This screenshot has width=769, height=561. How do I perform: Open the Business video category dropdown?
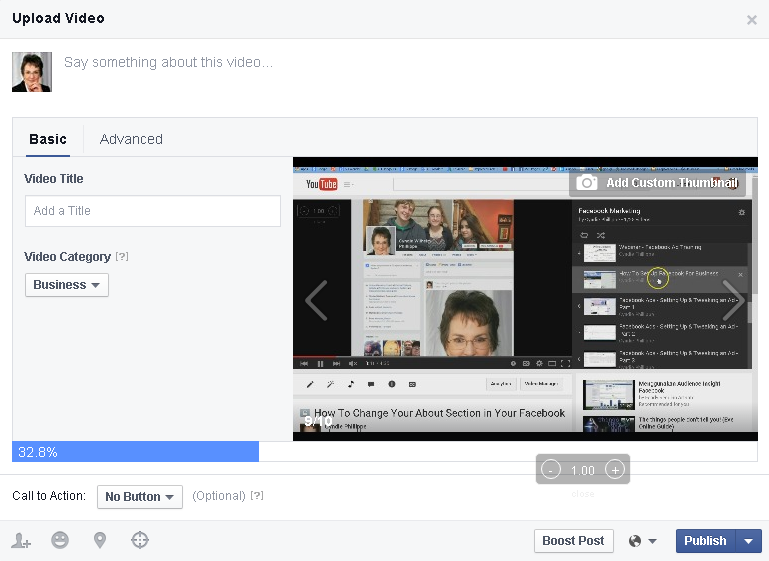[67, 285]
